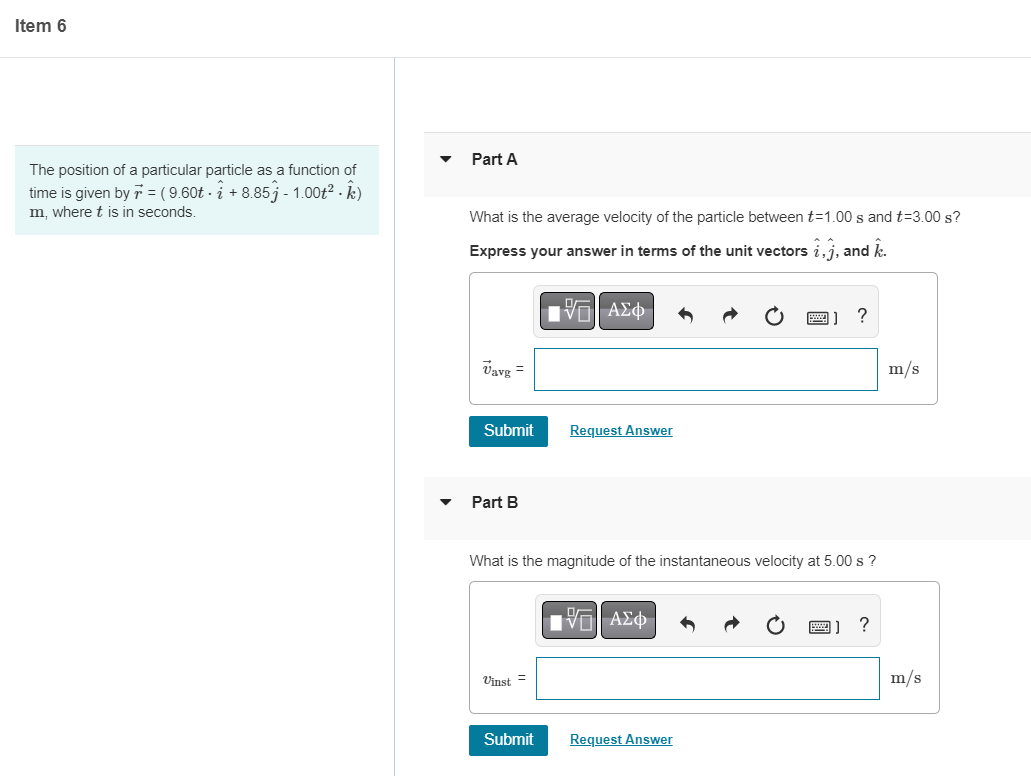Submit the Part B answer
This screenshot has height=776, width=1031.
pos(508,740)
